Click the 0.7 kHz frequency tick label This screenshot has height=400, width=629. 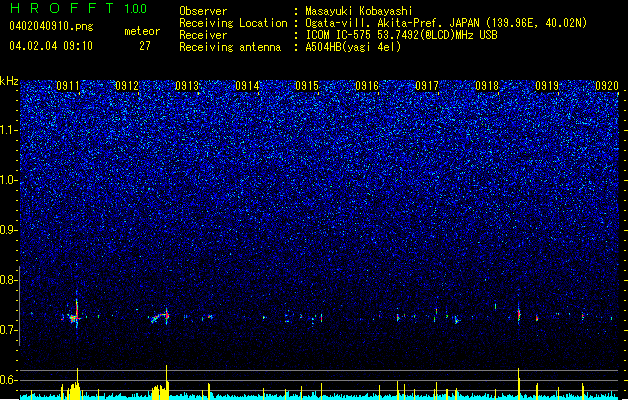(x=9, y=330)
